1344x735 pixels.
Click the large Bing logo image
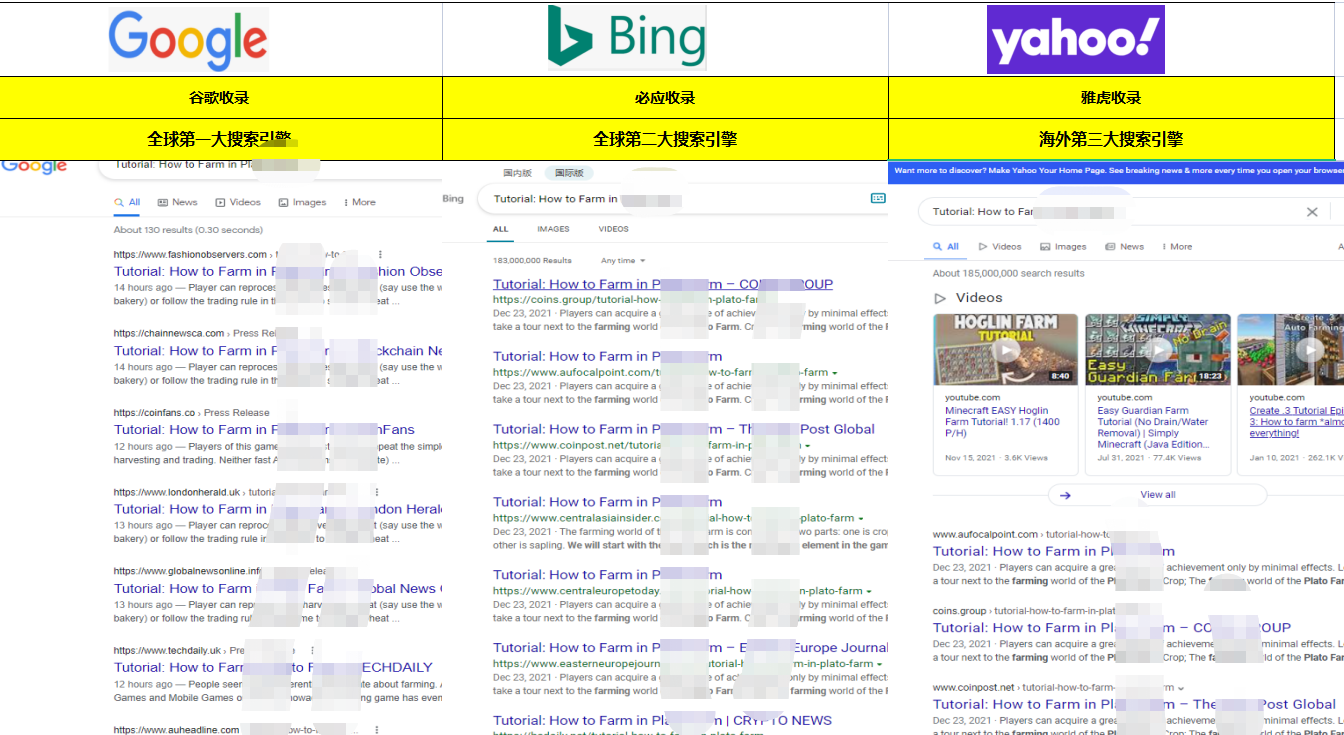[627, 38]
